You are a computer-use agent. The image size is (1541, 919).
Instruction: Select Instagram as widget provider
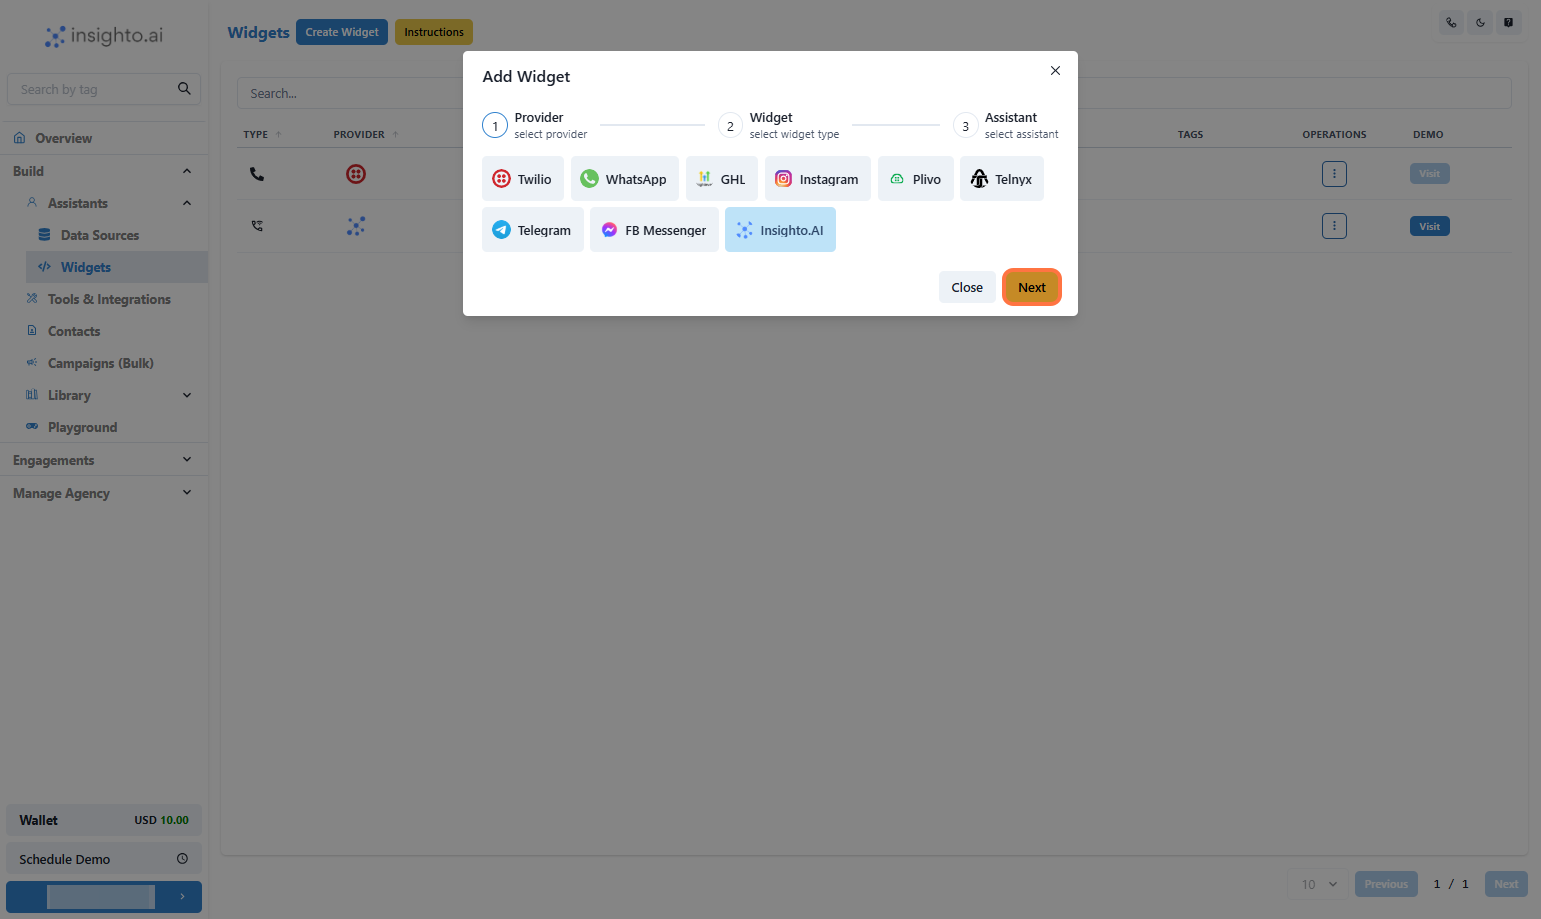click(818, 179)
